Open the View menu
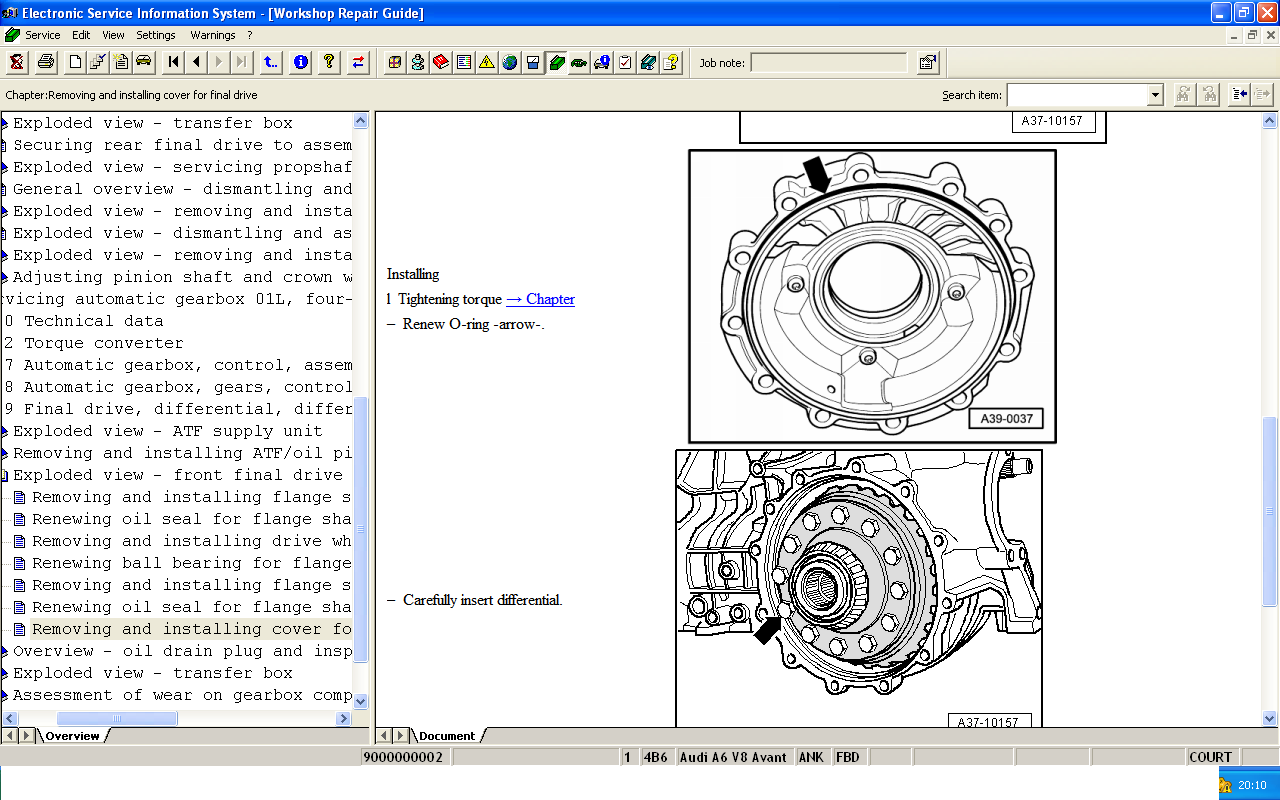The height and width of the screenshot is (800, 1280). point(113,35)
